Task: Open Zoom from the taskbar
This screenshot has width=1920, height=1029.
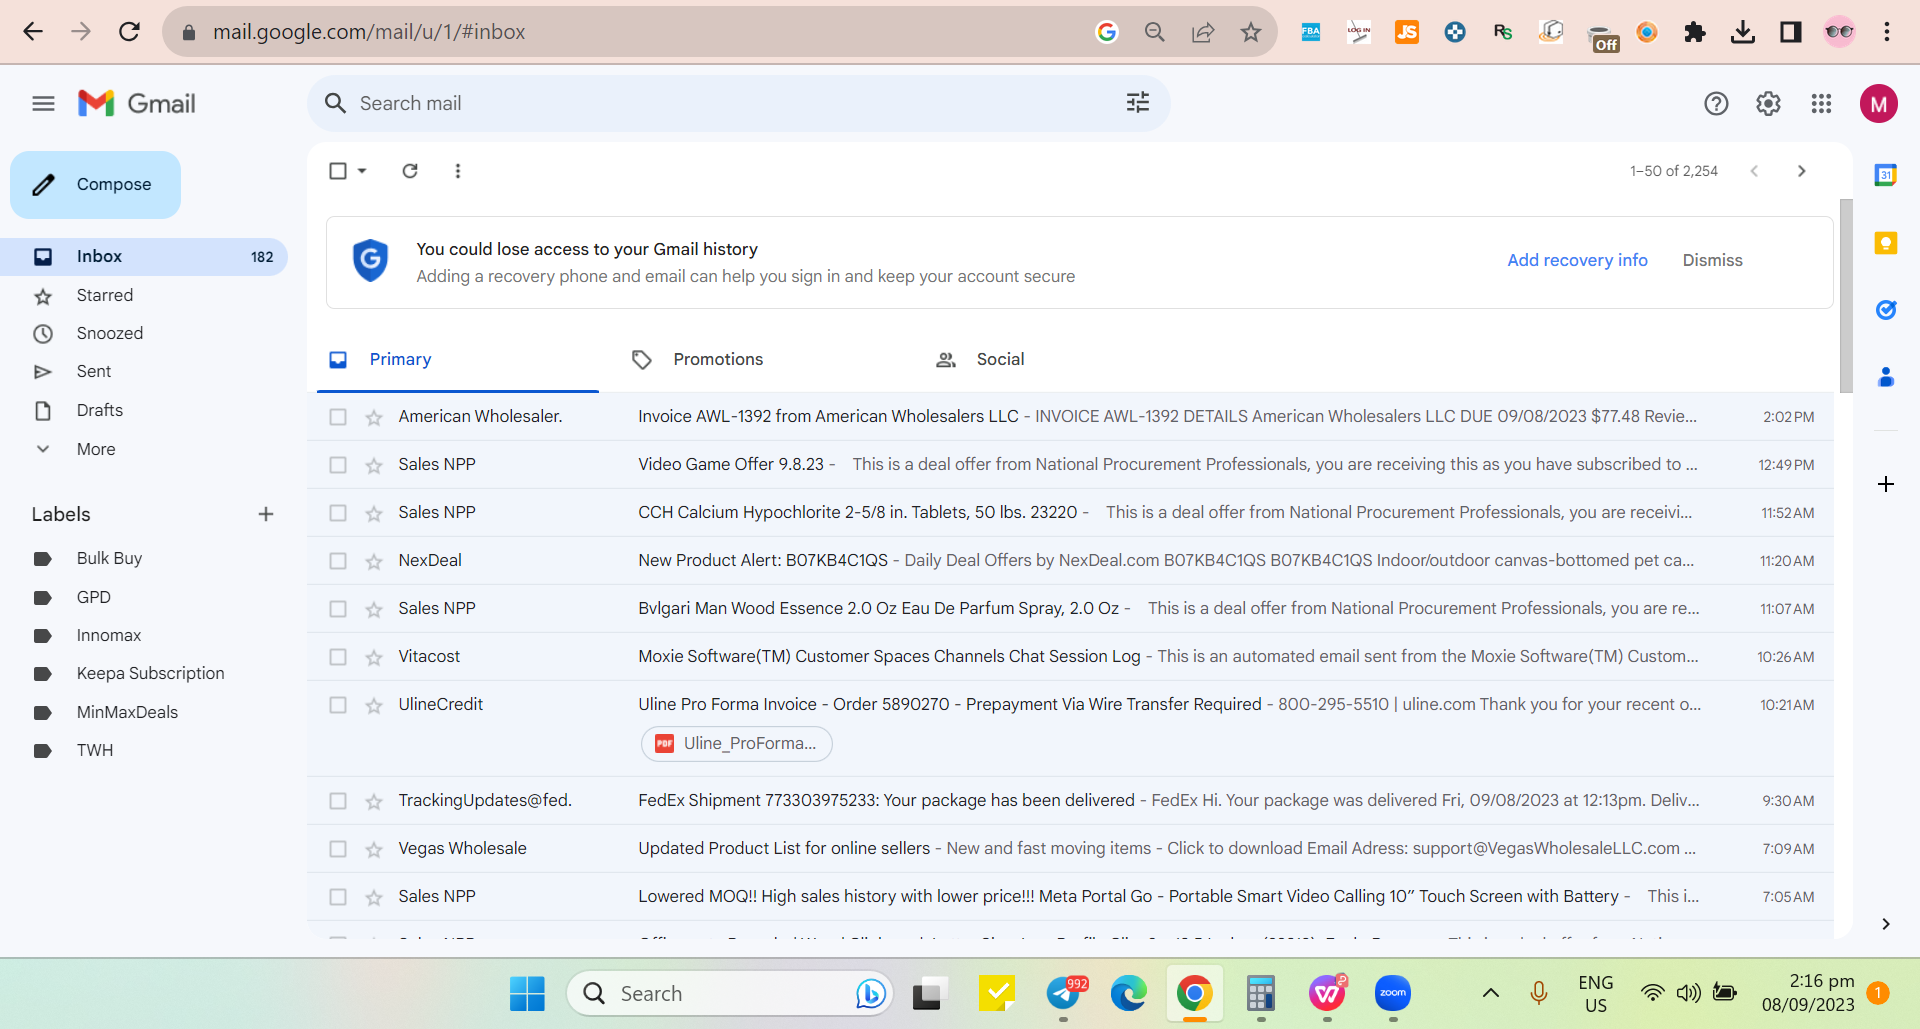Action: pyautogui.click(x=1393, y=993)
